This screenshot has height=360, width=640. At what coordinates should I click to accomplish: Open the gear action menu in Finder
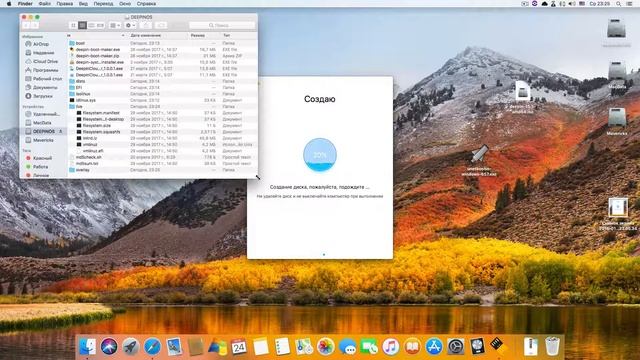click(x=130, y=25)
